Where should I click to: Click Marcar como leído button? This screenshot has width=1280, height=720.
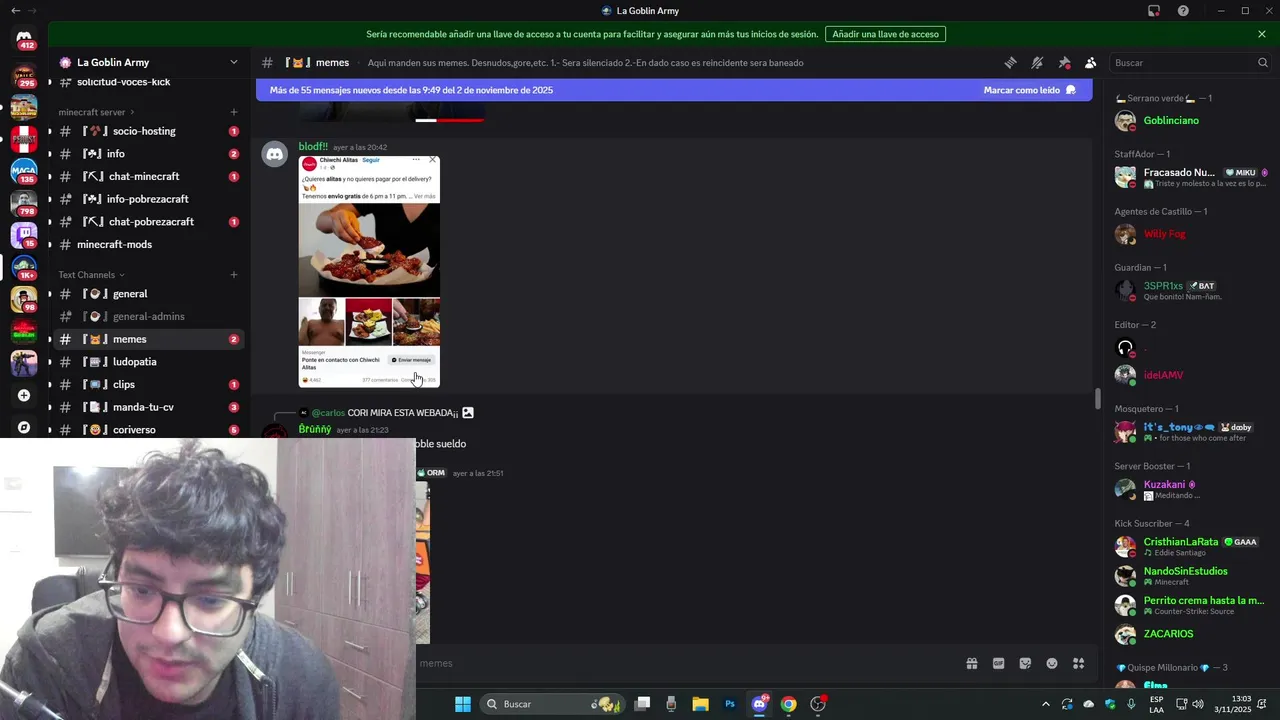(1029, 90)
